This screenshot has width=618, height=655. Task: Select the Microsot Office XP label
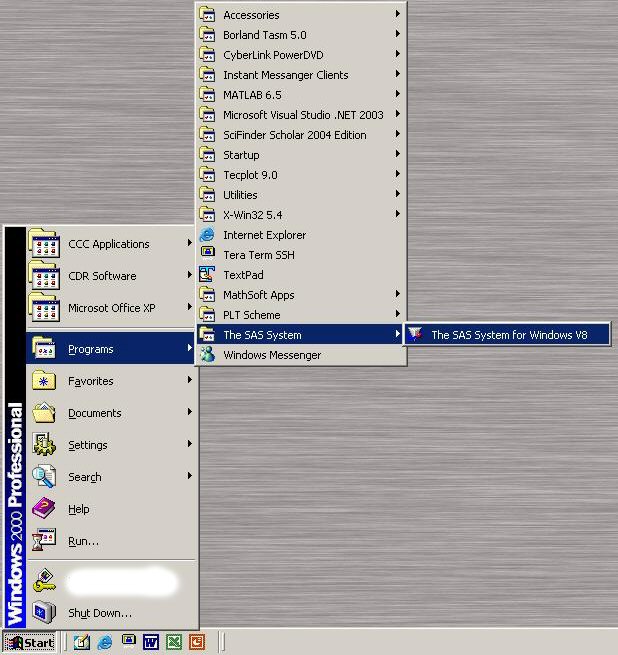coord(112,308)
